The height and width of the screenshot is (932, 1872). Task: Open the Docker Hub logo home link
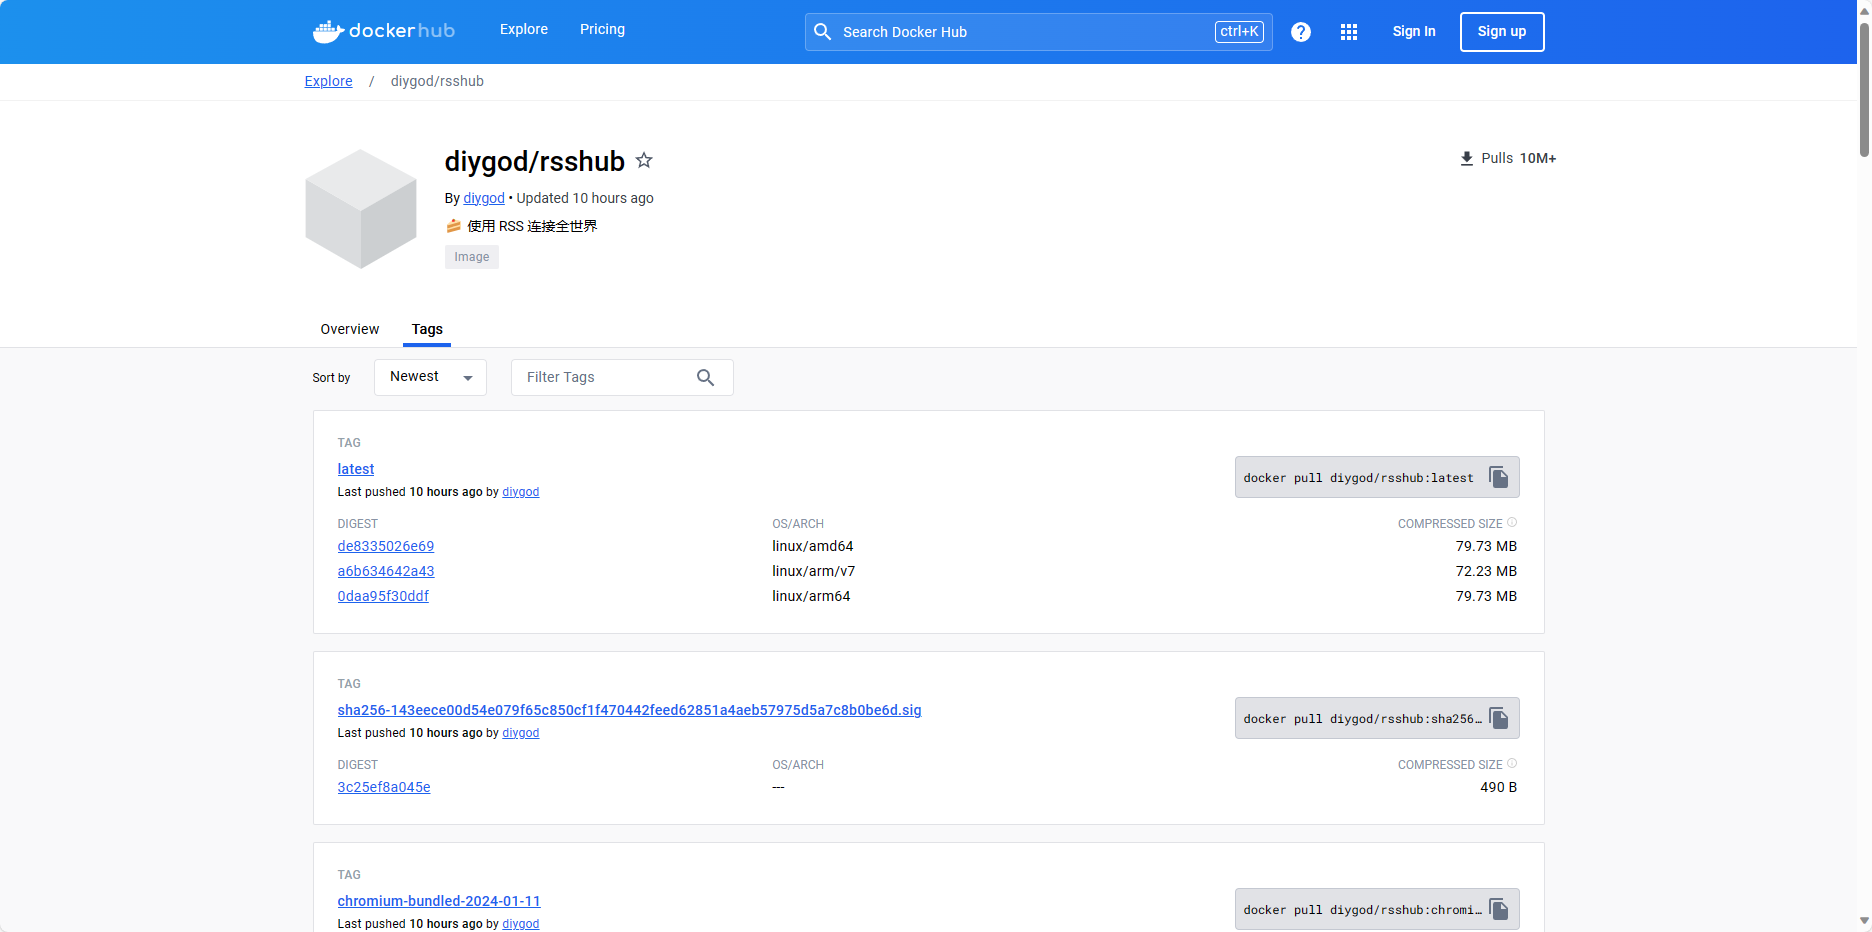point(384,31)
